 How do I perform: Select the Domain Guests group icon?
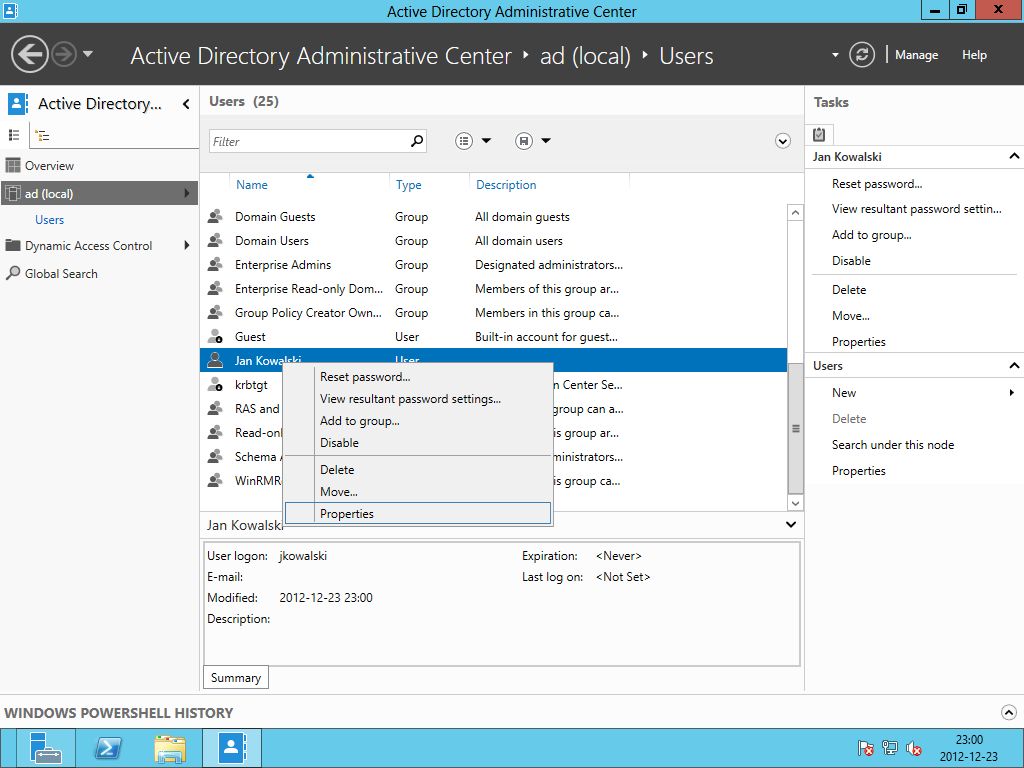point(215,216)
